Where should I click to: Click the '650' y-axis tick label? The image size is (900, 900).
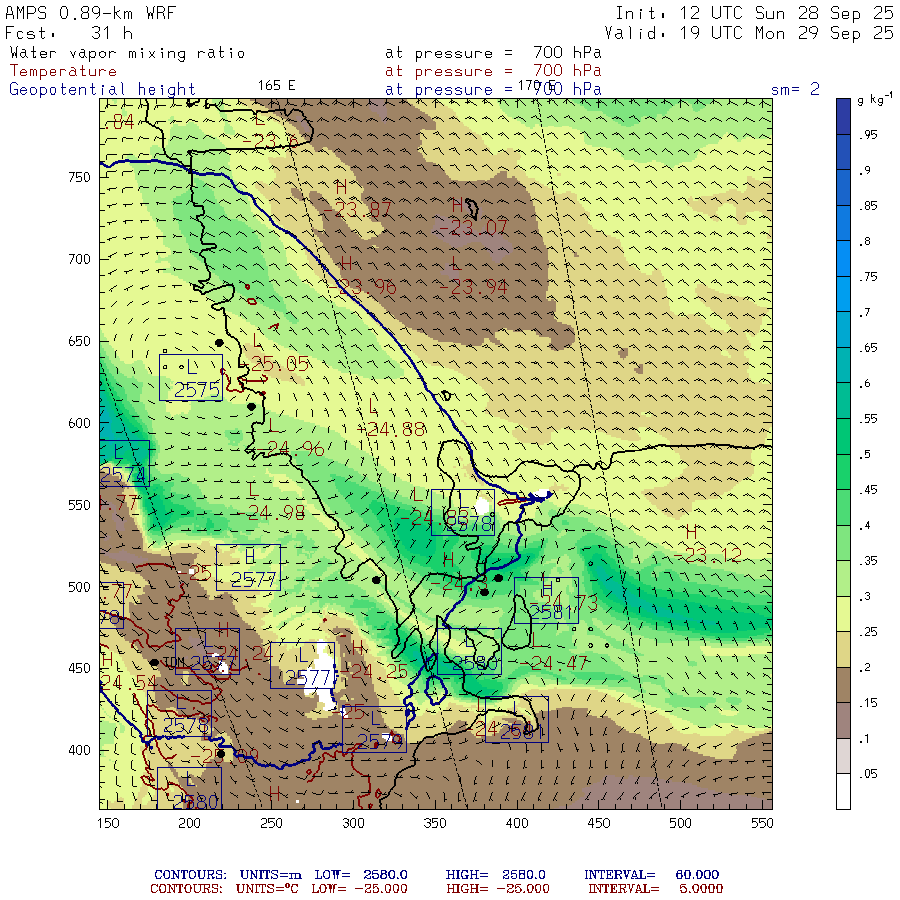pyautogui.click(x=79, y=342)
